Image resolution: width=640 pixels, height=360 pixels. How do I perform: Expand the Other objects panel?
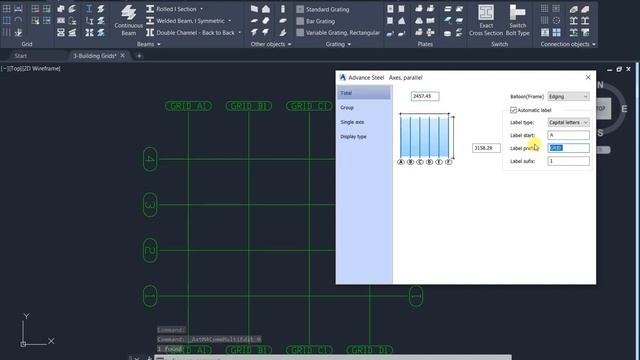tap(271, 44)
